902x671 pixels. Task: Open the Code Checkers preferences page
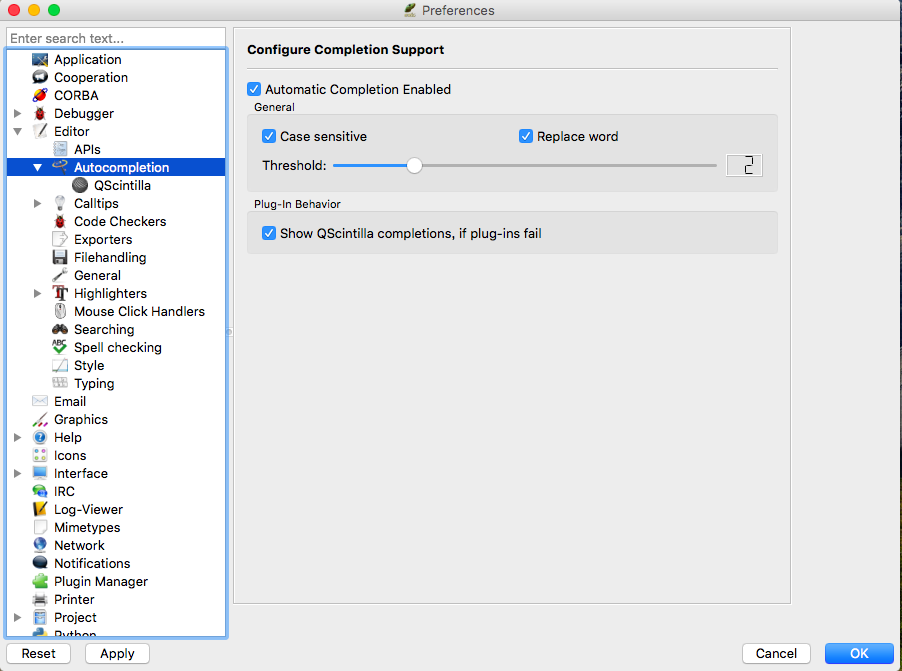point(120,222)
